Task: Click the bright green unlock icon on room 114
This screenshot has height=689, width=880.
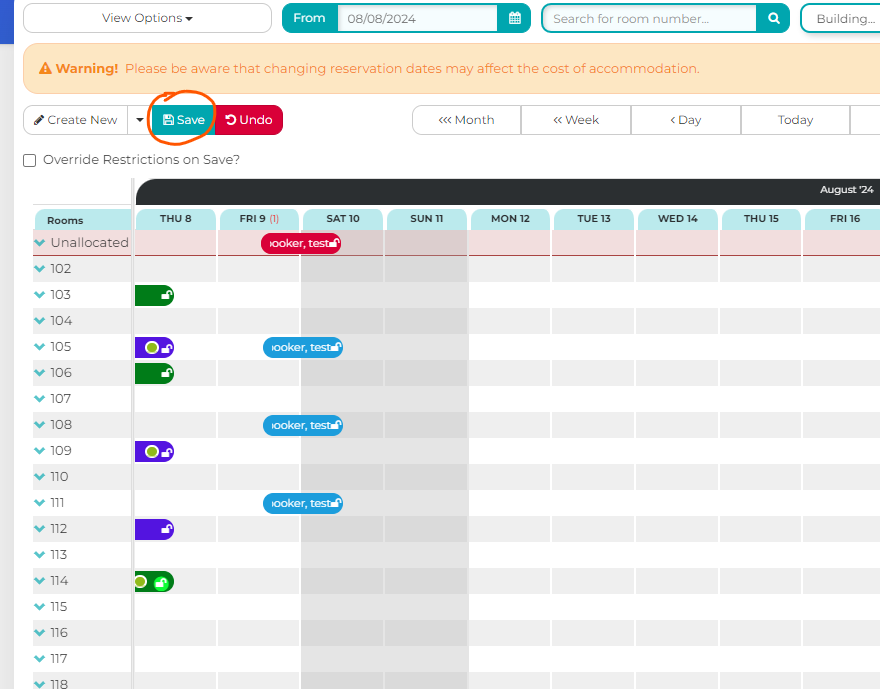Action: click(161, 583)
